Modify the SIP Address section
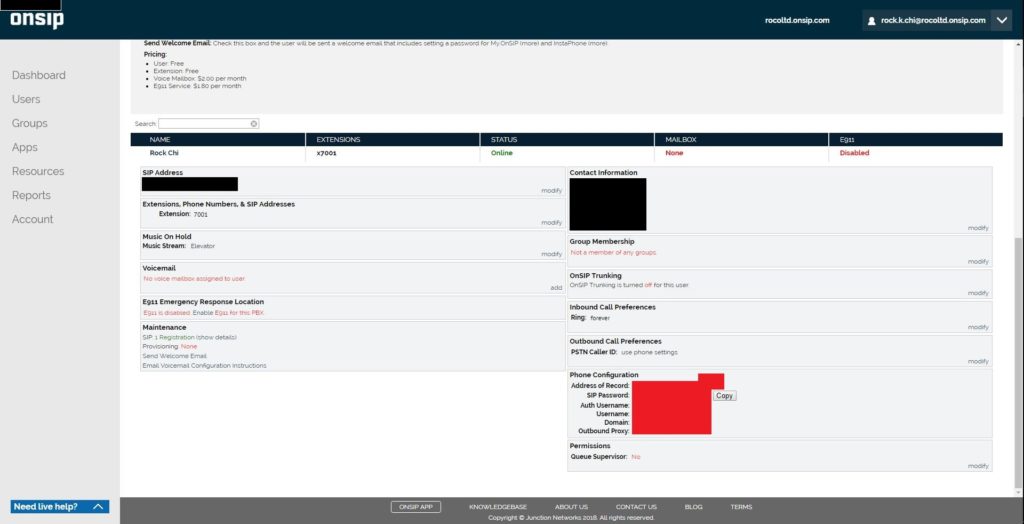The width and height of the screenshot is (1024, 524). coord(551,190)
